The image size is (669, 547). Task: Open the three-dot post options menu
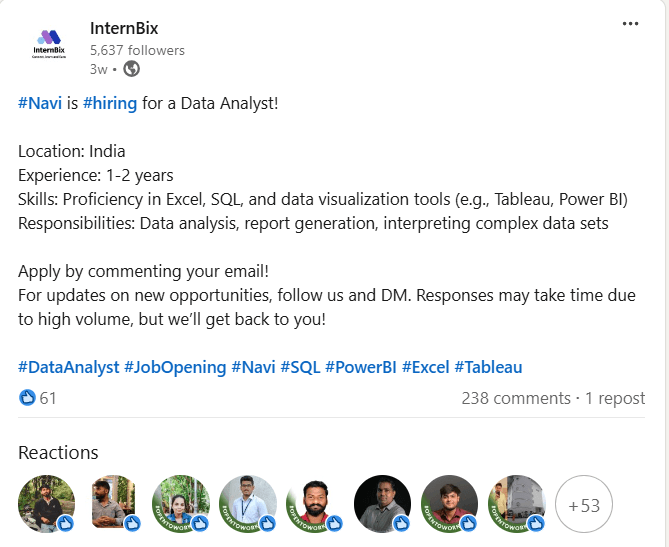click(630, 24)
